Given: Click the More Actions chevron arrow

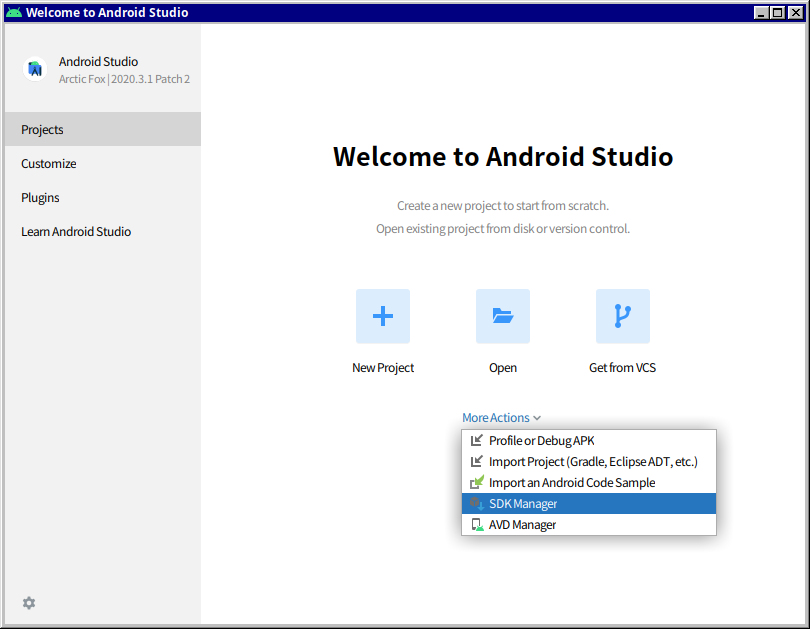Looking at the screenshot, I should click(537, 418).
